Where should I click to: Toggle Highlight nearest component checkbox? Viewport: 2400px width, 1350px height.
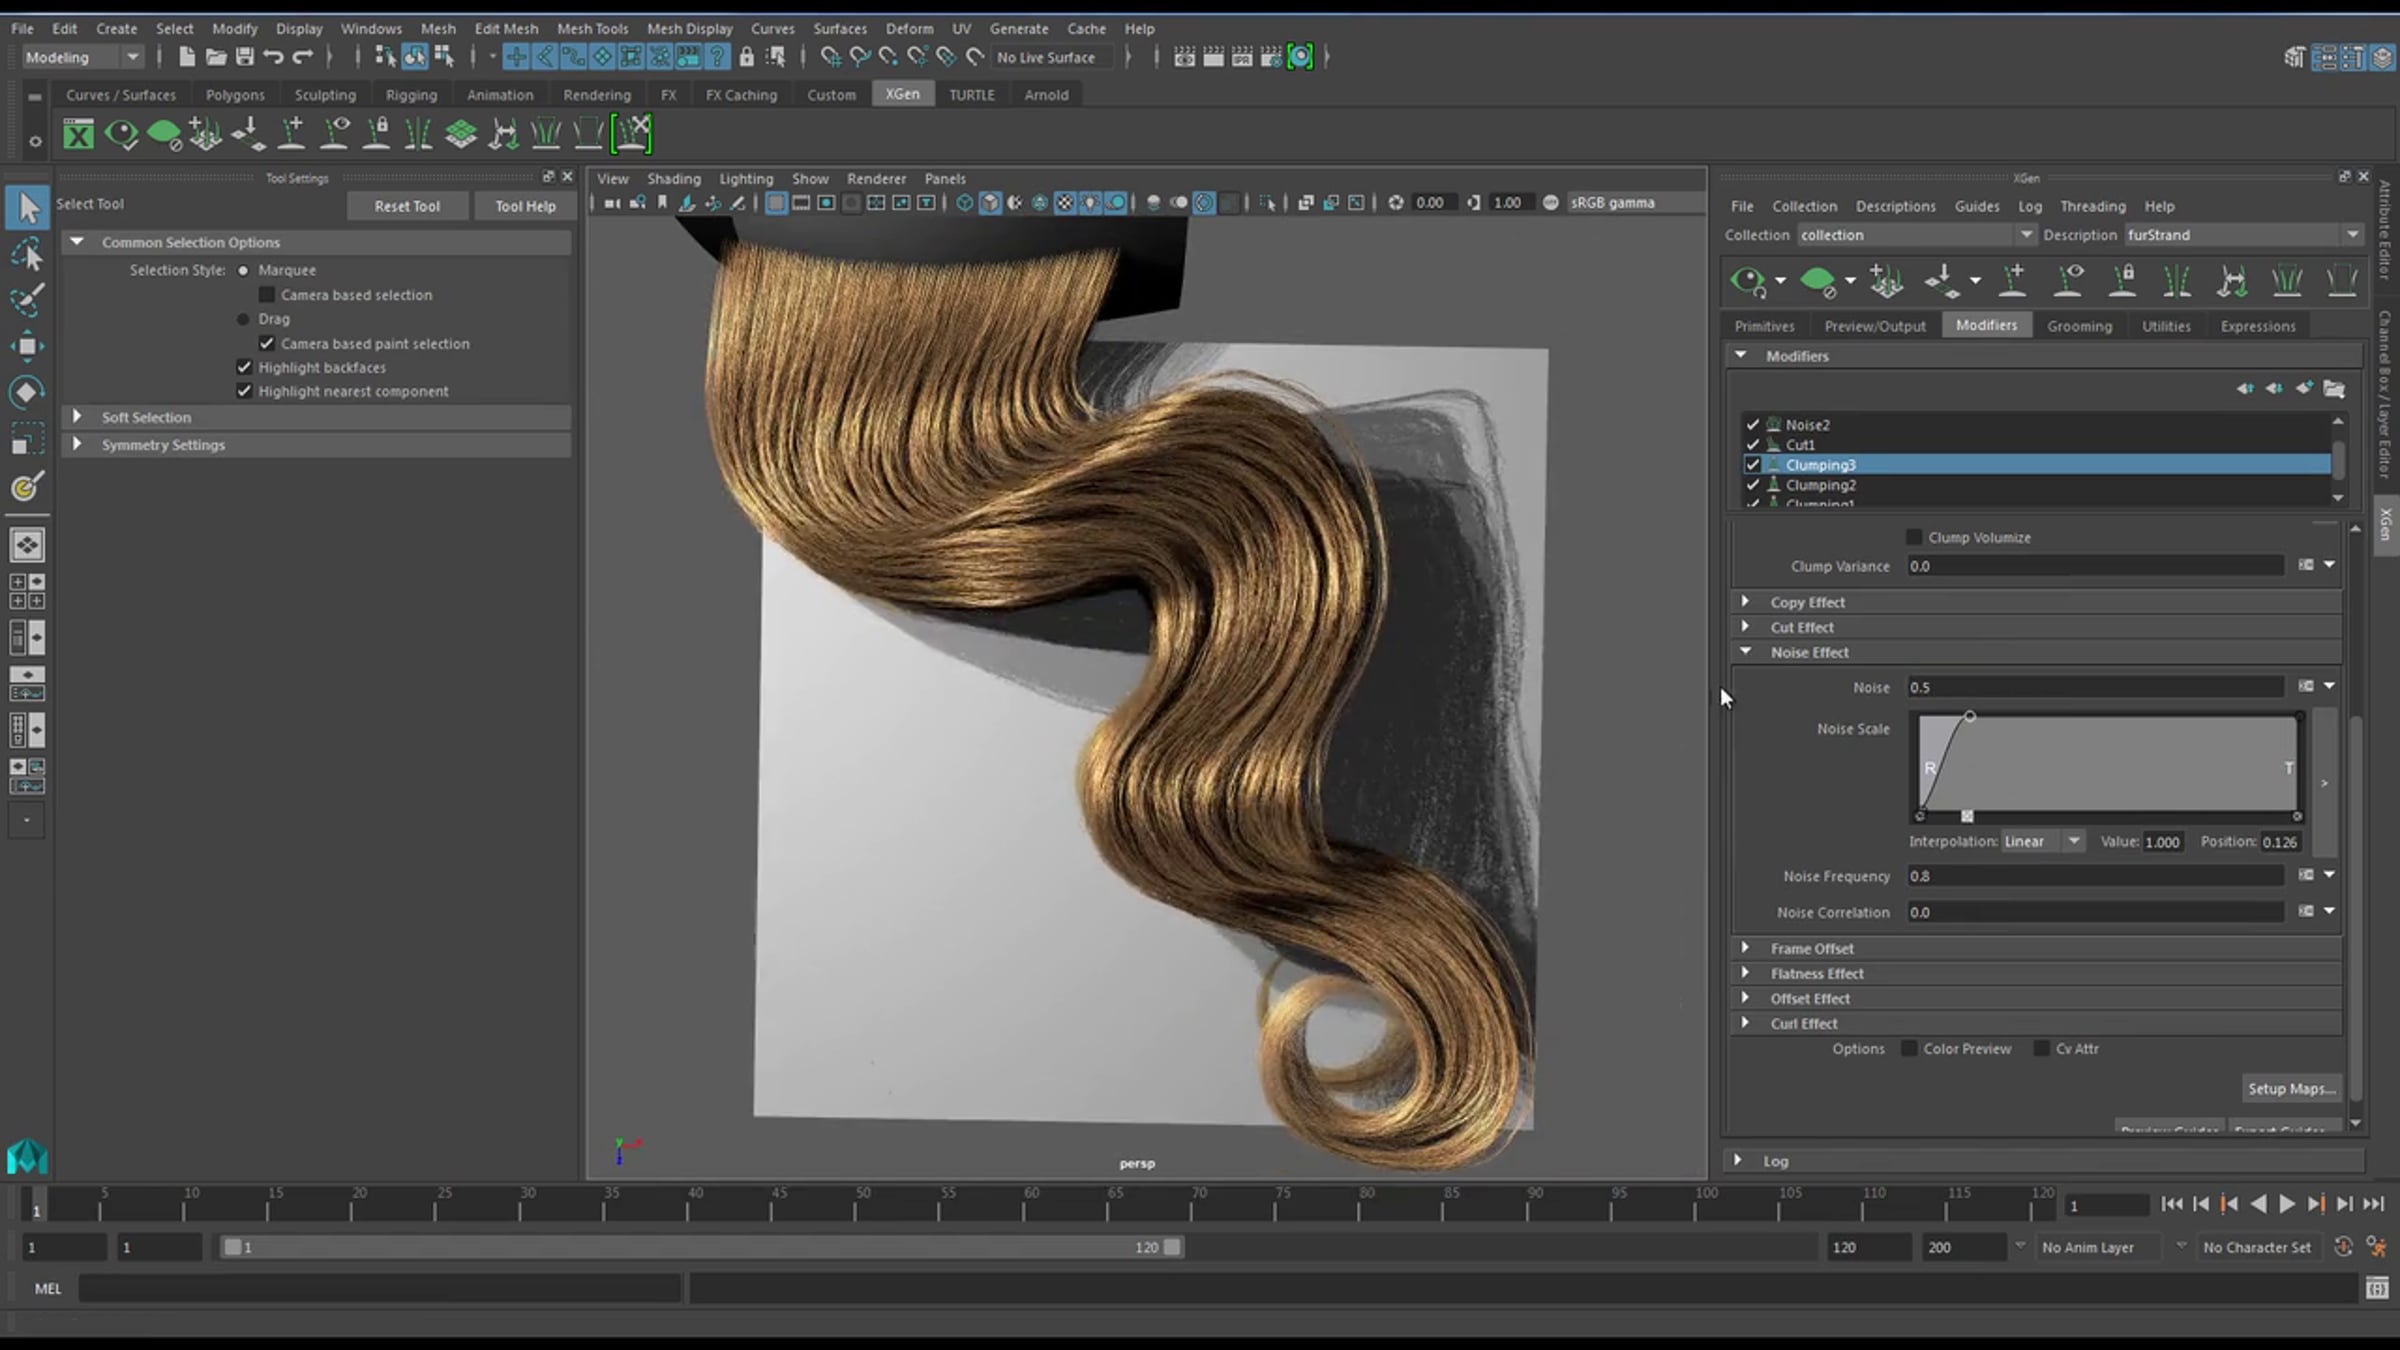pos(244,391)
